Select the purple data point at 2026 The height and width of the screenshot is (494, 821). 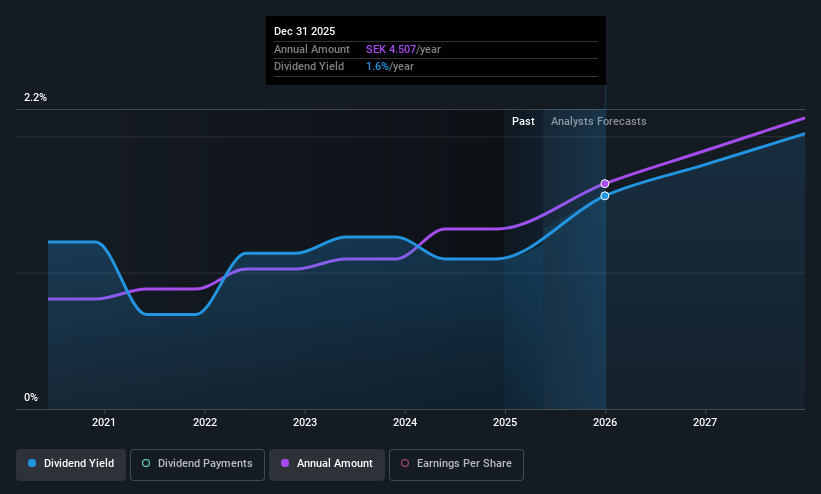605,184
